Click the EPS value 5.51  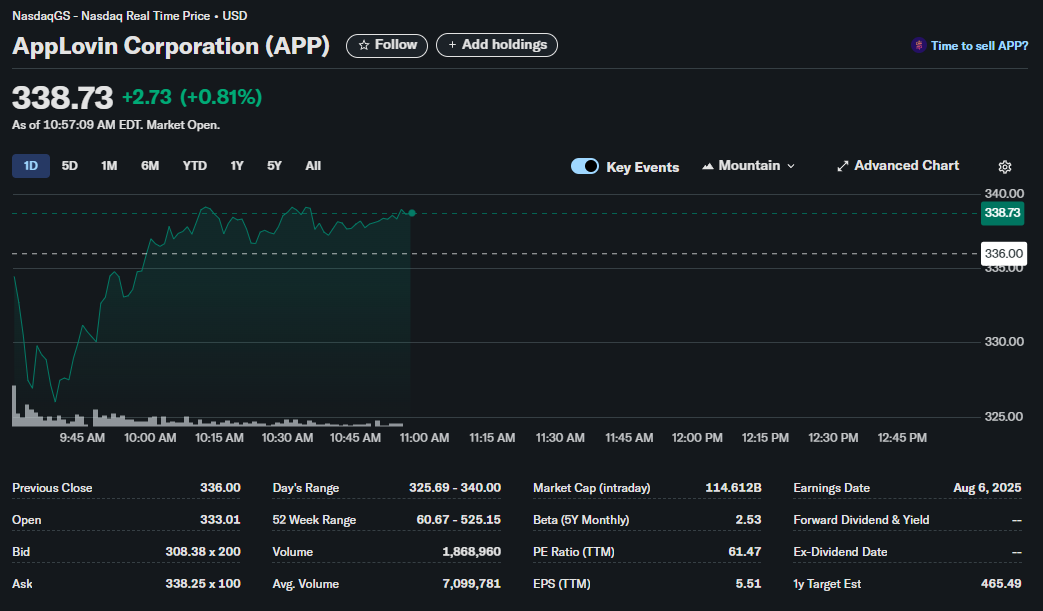pyautogui.click(x=748, y=583)
